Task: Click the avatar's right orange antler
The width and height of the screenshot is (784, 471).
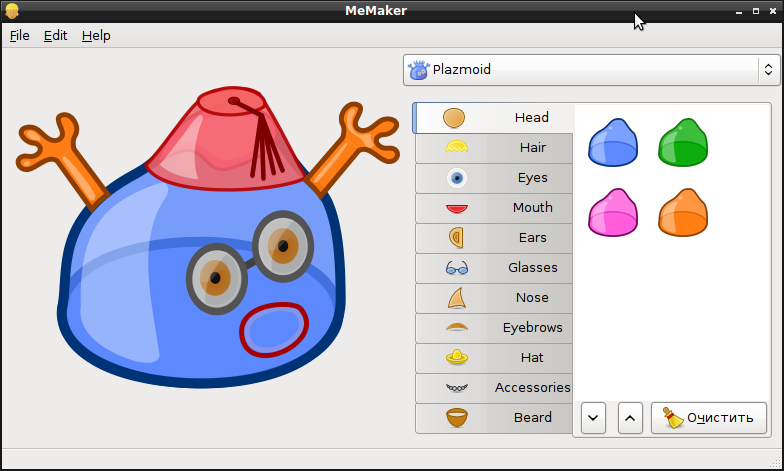Action: [354, 148]
